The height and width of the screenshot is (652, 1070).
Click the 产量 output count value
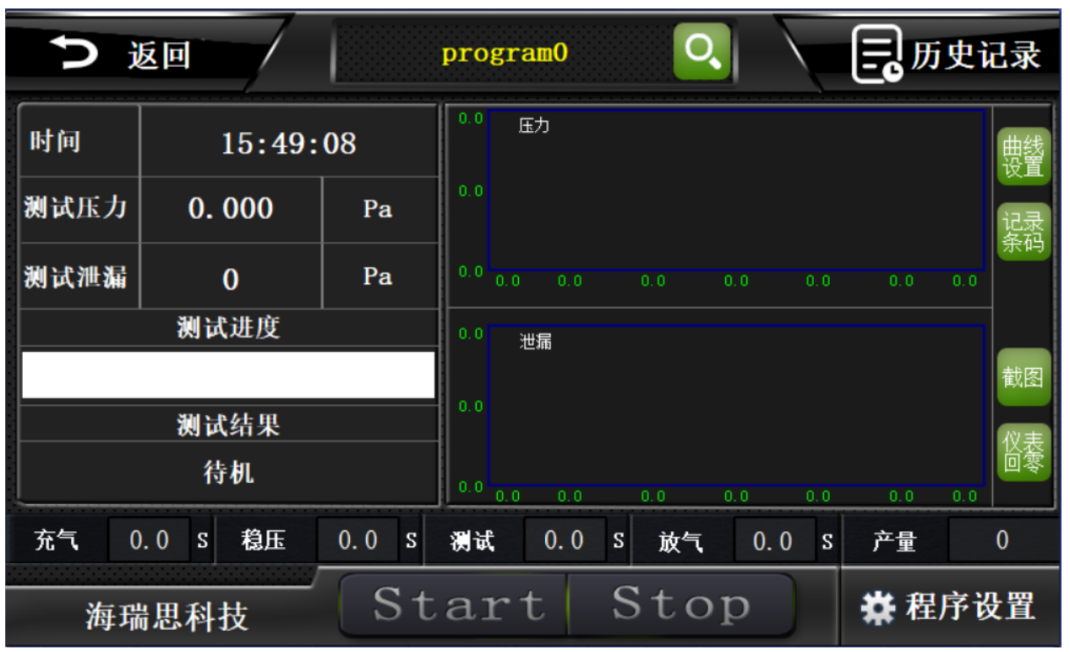(x=1001, y=541)
